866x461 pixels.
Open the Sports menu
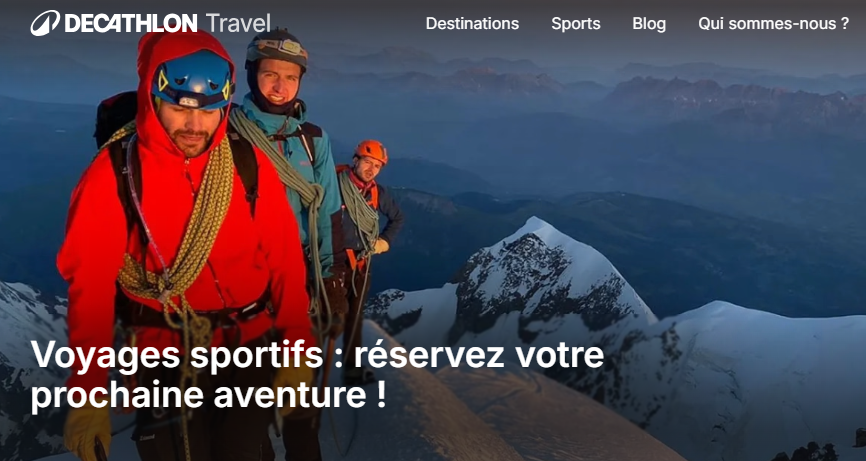point(575,24)
